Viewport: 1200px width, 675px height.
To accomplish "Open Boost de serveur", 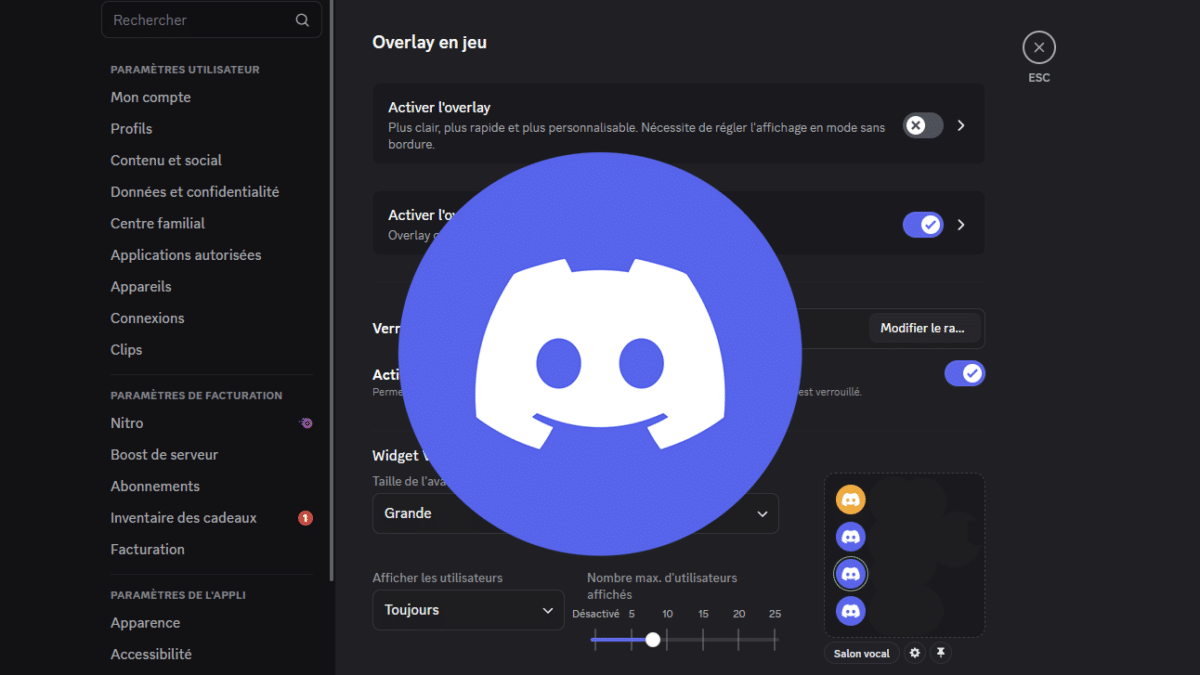I will pyautogui.click(x=164, y=455).
